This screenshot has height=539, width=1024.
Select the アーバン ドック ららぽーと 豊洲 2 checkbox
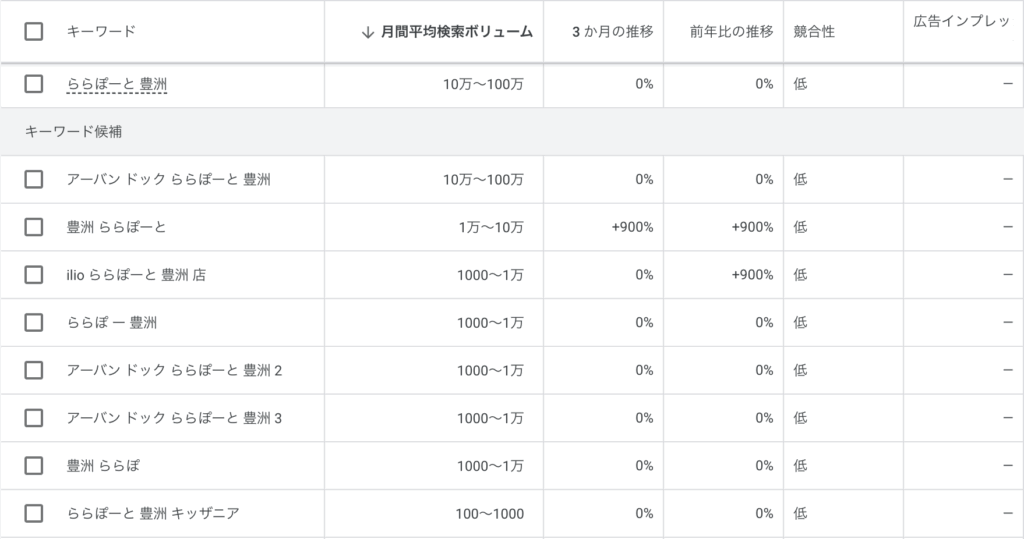(34, 371)
